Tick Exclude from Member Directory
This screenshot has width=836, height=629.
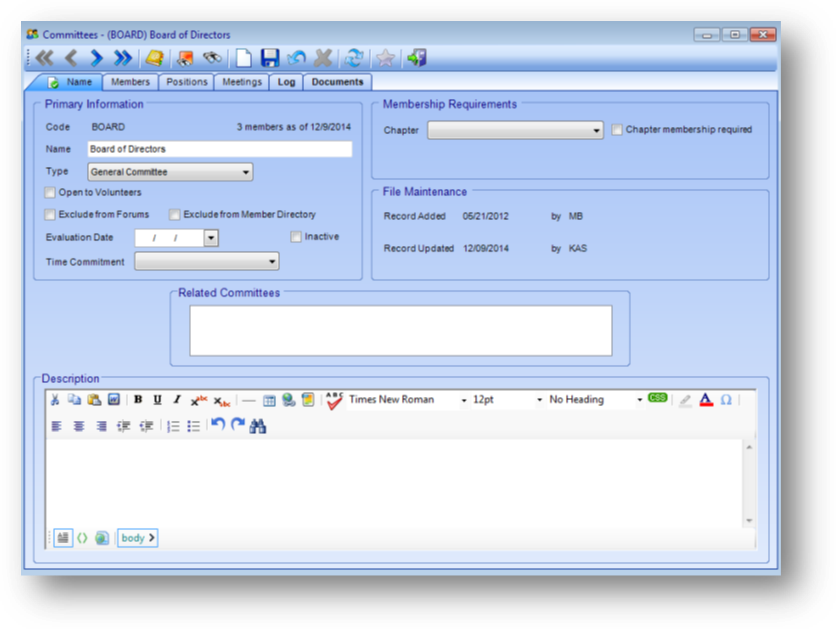(174, 214)
